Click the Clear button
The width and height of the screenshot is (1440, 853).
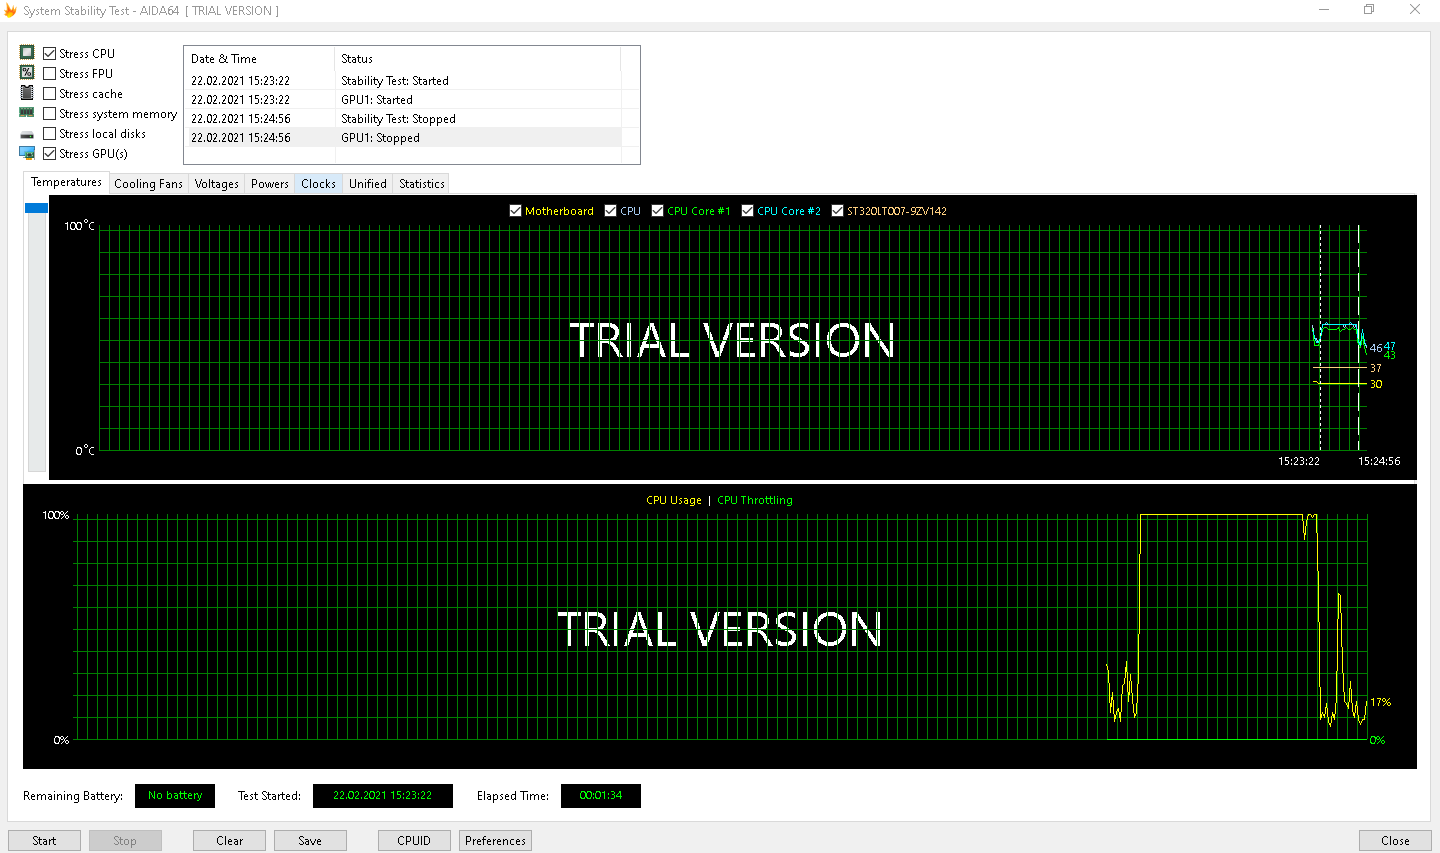(229, 841)
